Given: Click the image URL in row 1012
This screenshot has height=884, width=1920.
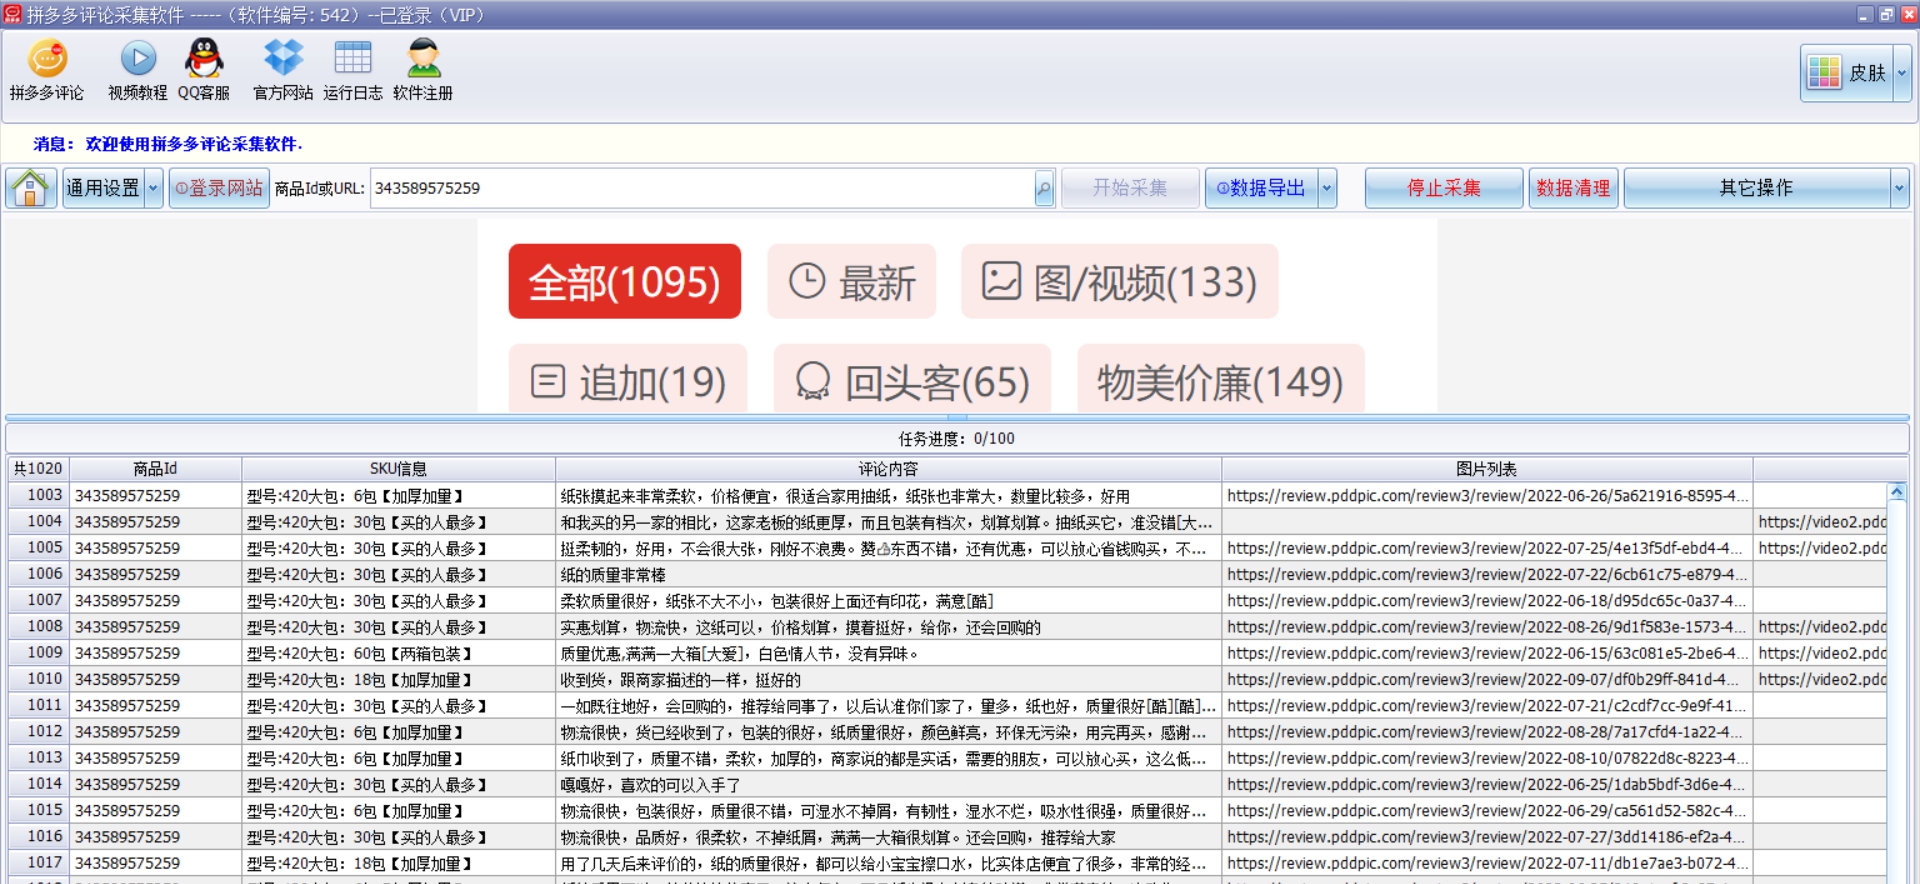Looking at the screenshot, I should [x=1486, y=732].
